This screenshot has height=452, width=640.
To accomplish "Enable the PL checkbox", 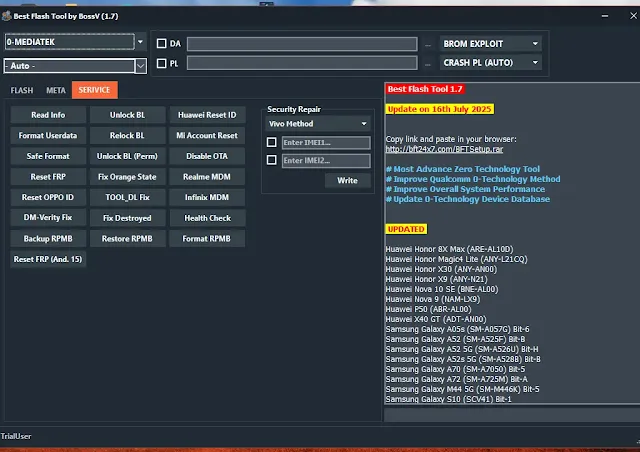I will pos(162,63).
